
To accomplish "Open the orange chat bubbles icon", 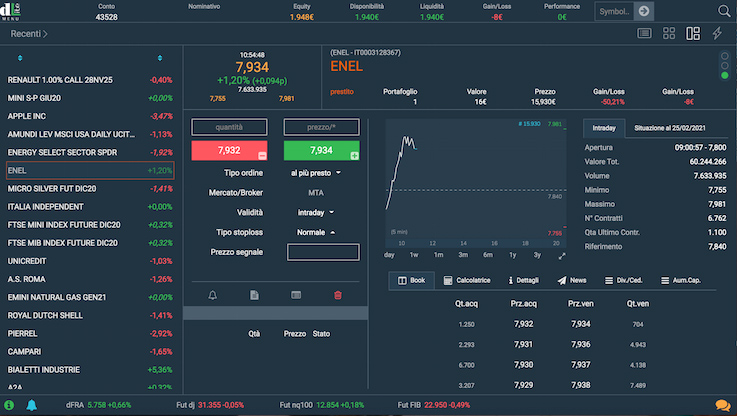I will [723, 405].
